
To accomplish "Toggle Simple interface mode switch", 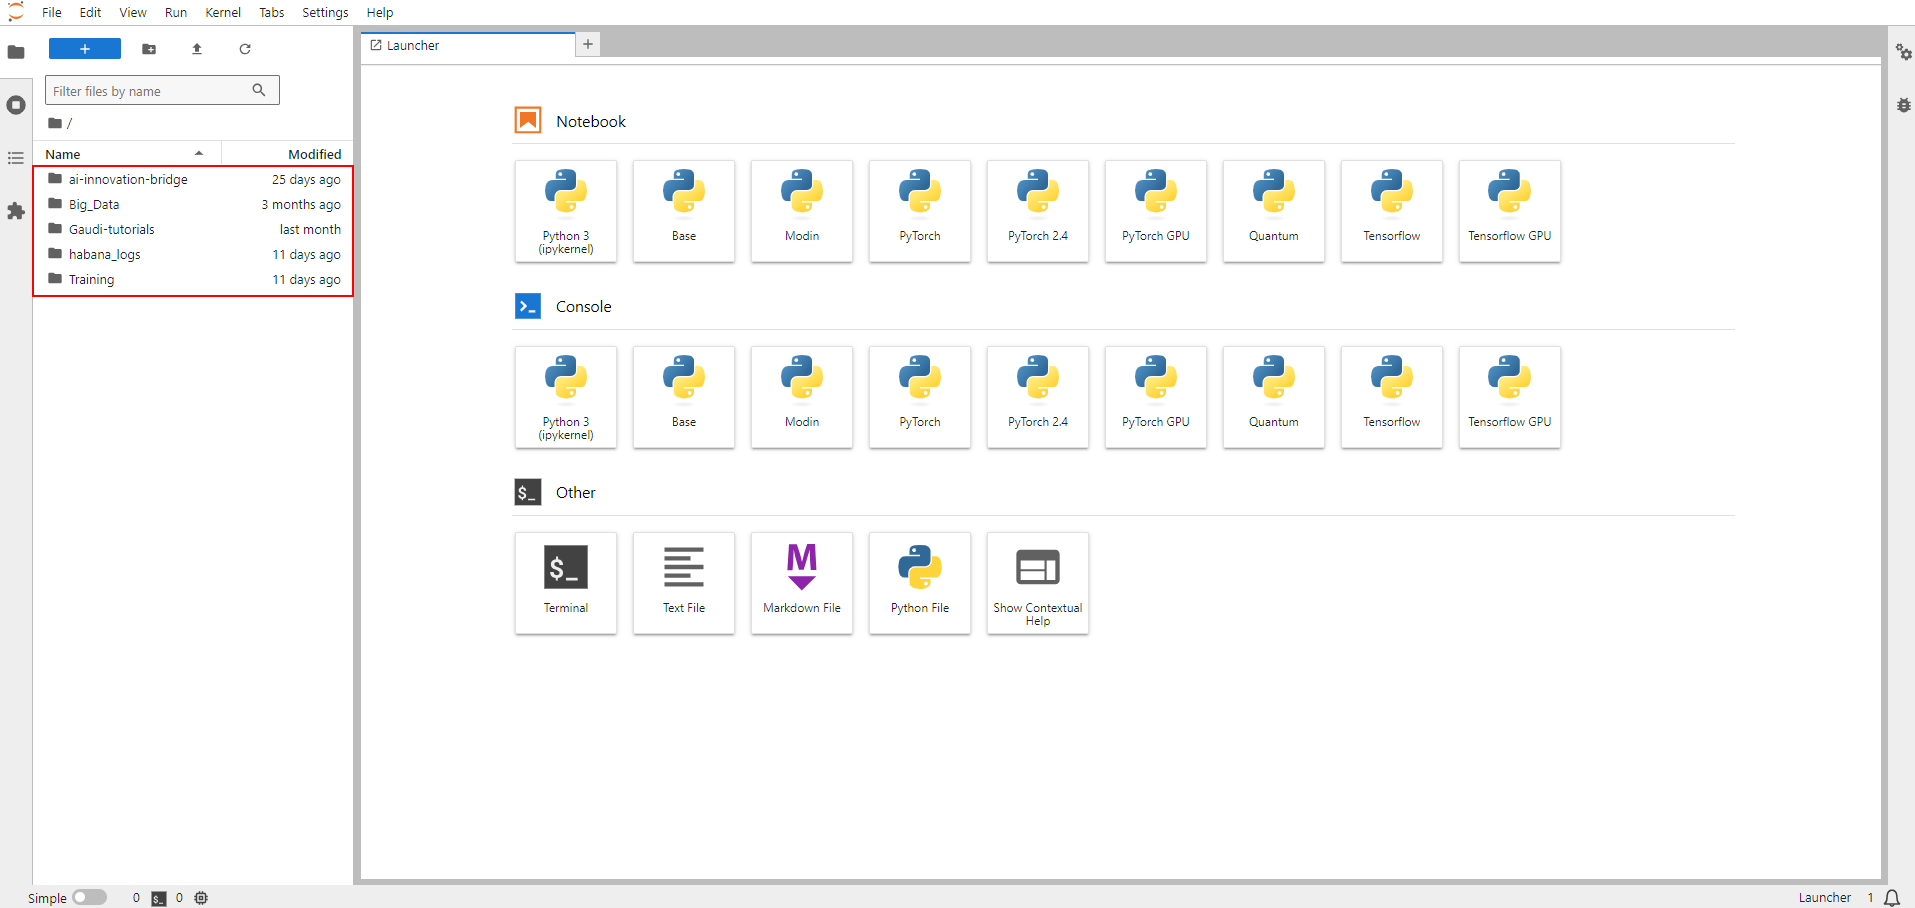I will pyautogui.click(x=89, y=897).
